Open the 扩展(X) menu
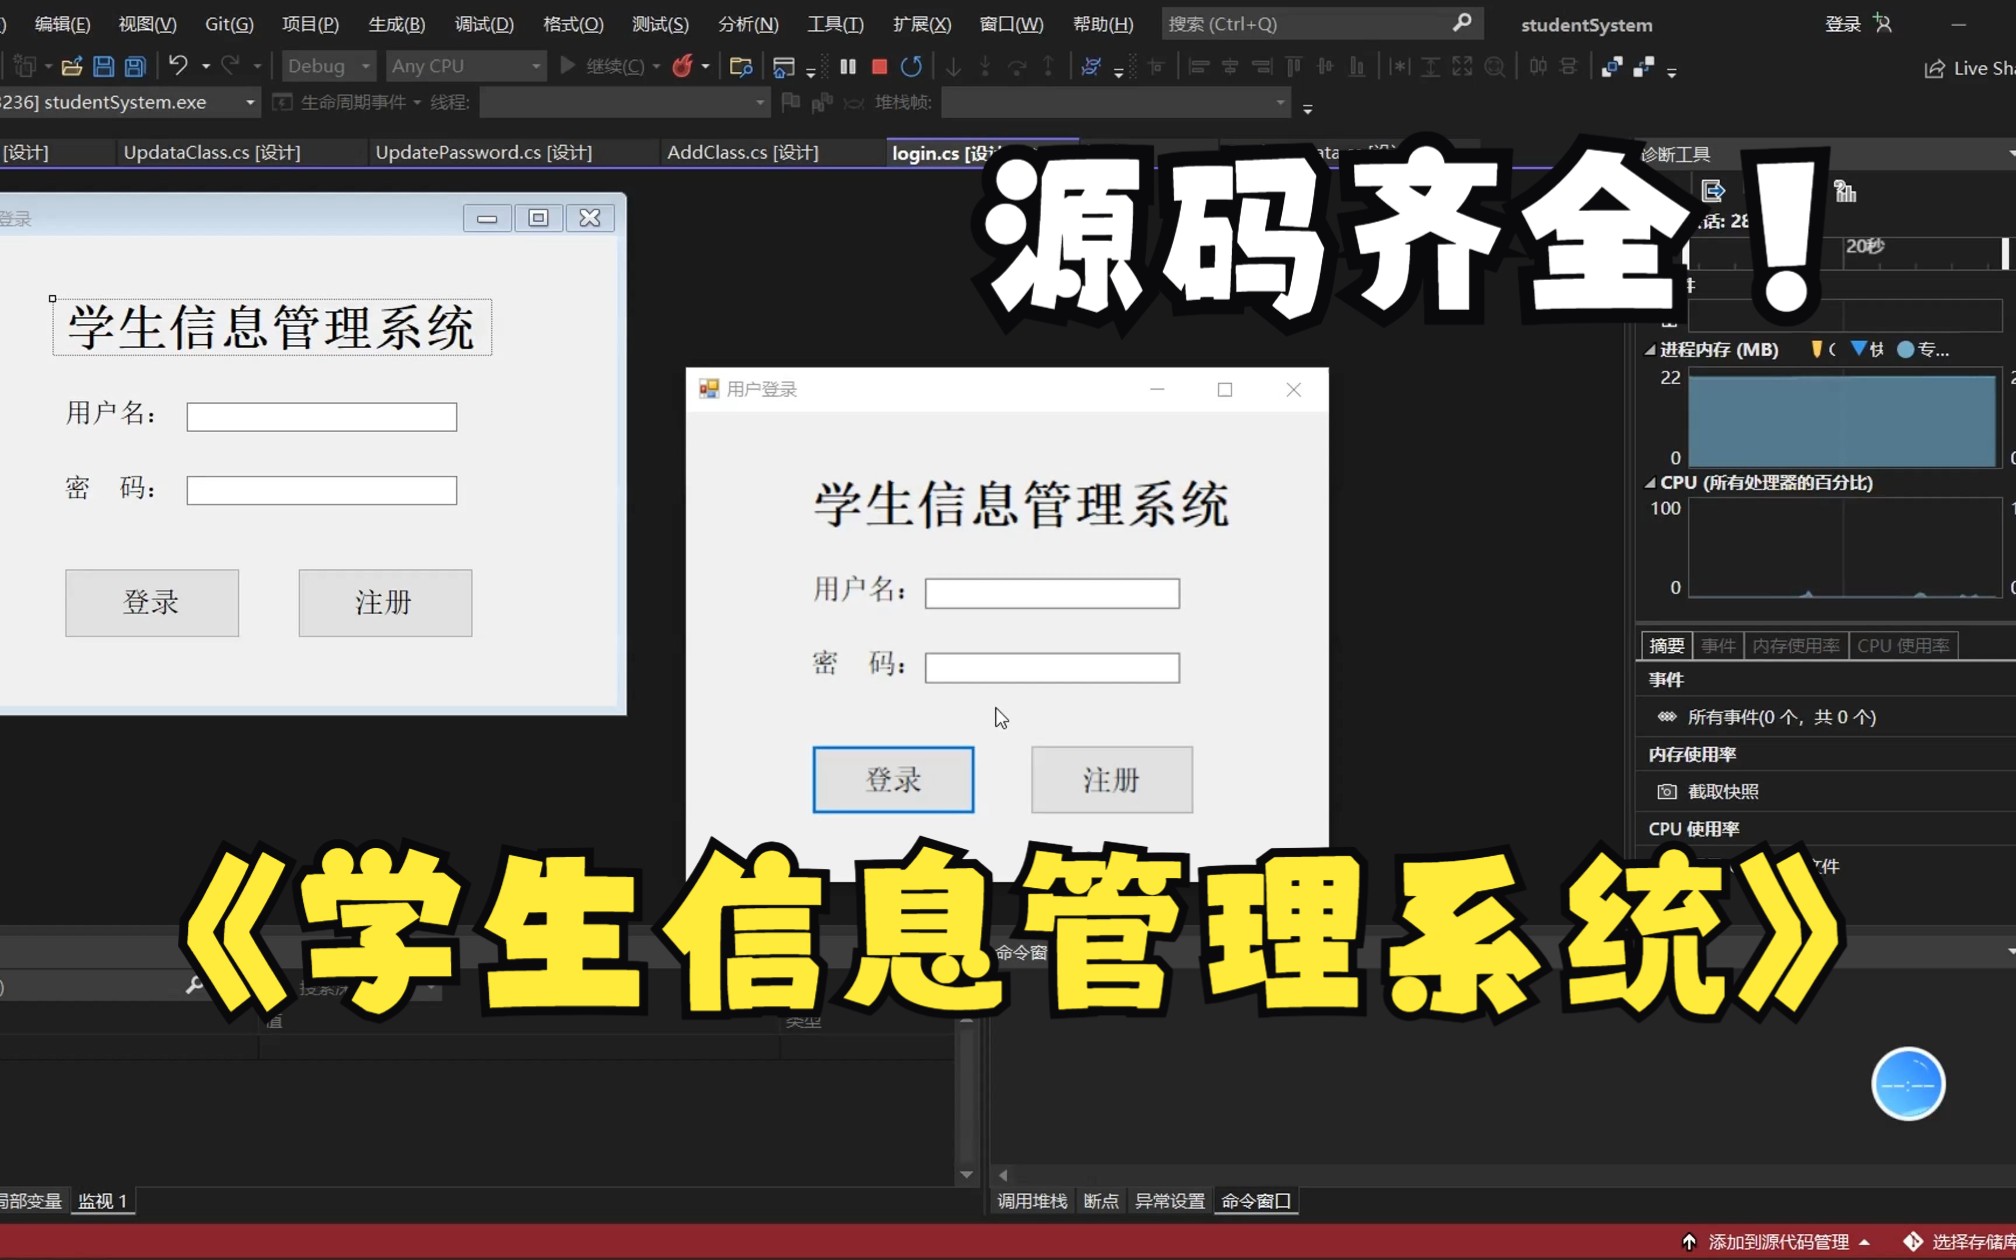This screenshot has width=2016, height=1260. (922, 24)
